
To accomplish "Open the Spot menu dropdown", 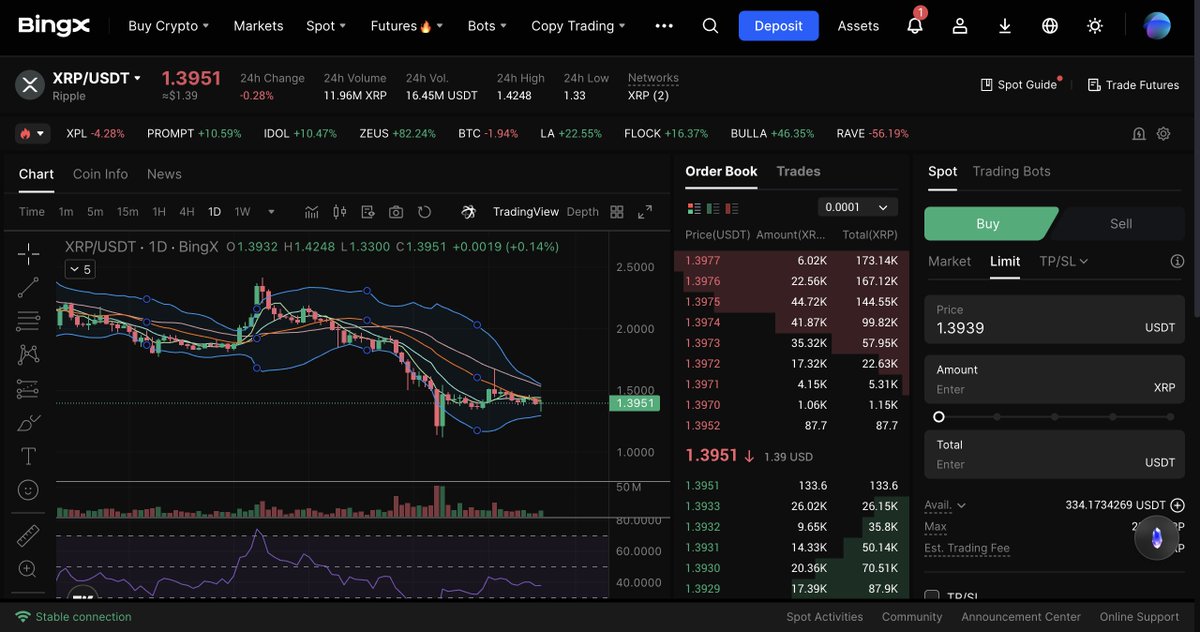I will (x=326, y=26).
